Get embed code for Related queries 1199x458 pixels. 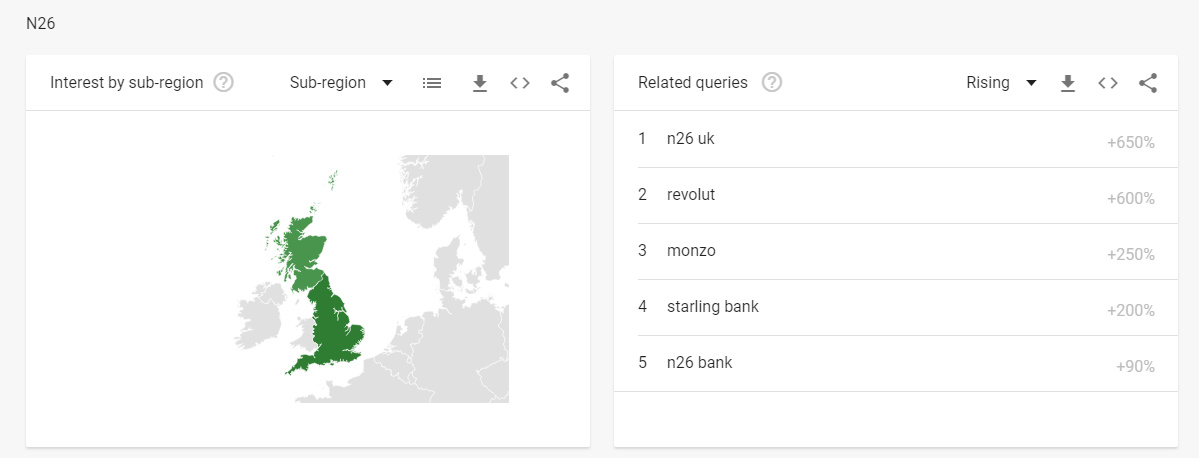1107,83
